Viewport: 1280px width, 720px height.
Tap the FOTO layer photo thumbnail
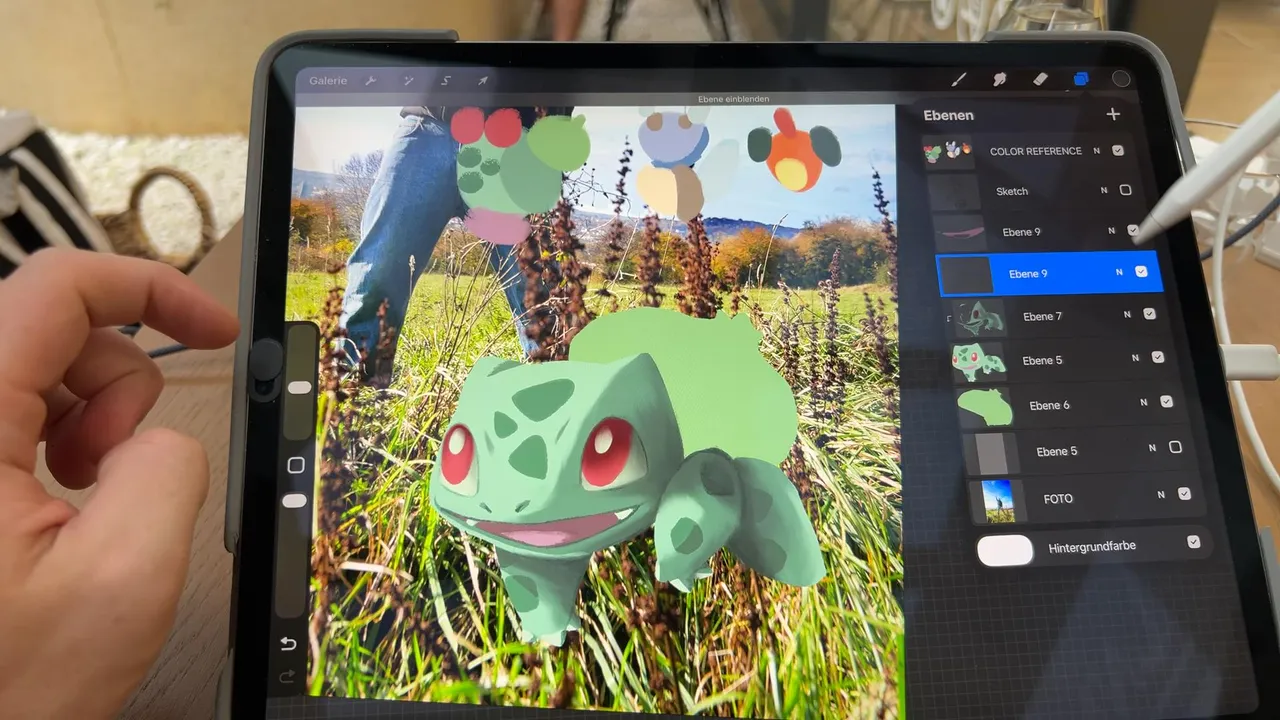click(x=997, y=501)
